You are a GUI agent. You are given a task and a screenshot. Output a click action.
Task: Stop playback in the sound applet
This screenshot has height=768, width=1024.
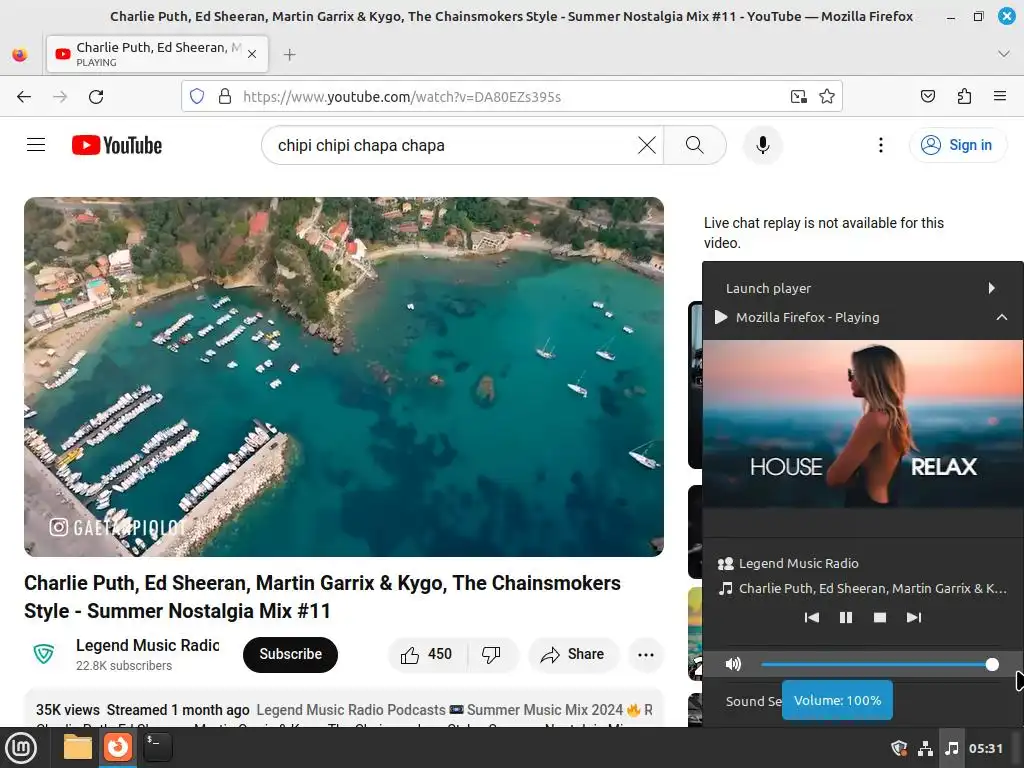click(880, 617)
